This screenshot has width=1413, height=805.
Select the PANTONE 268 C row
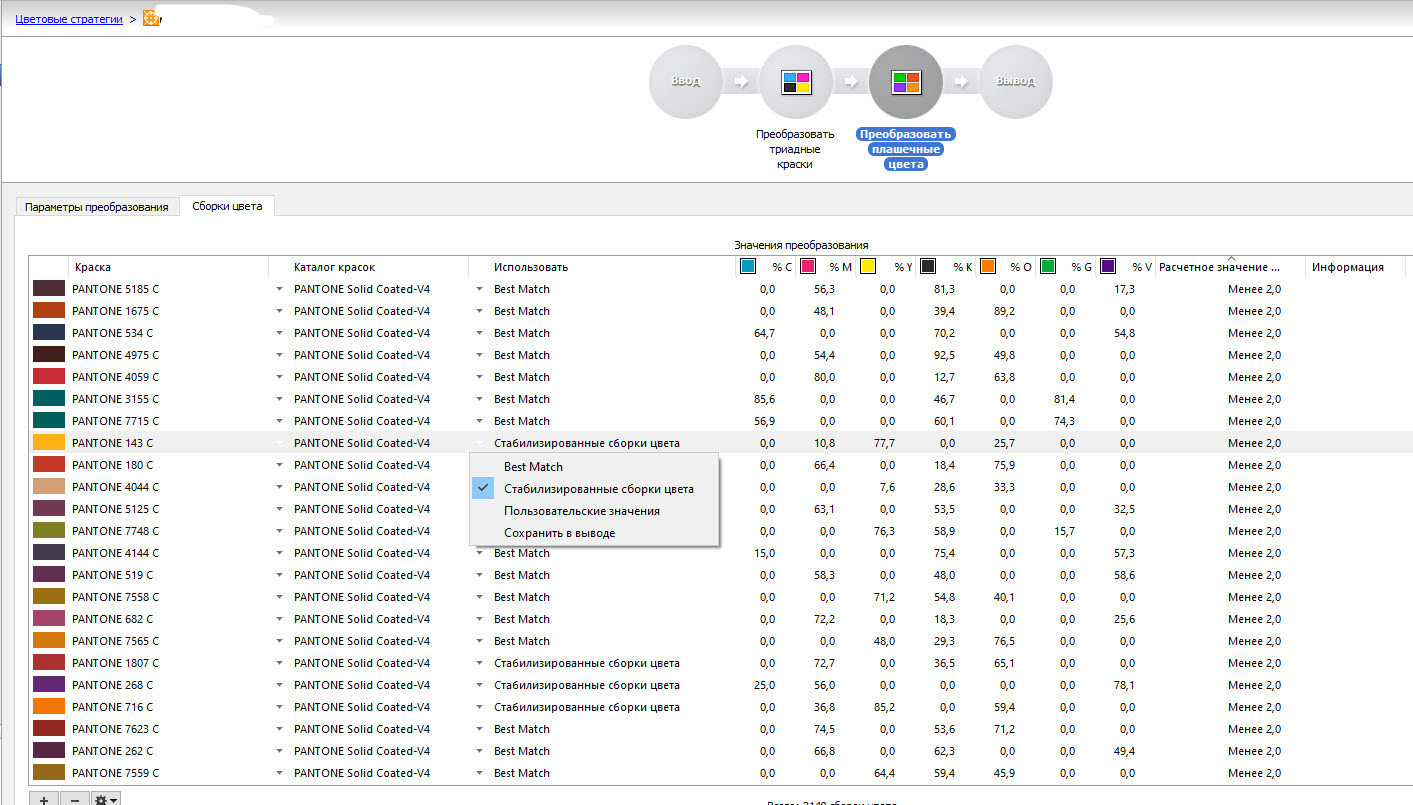(113, 685)
